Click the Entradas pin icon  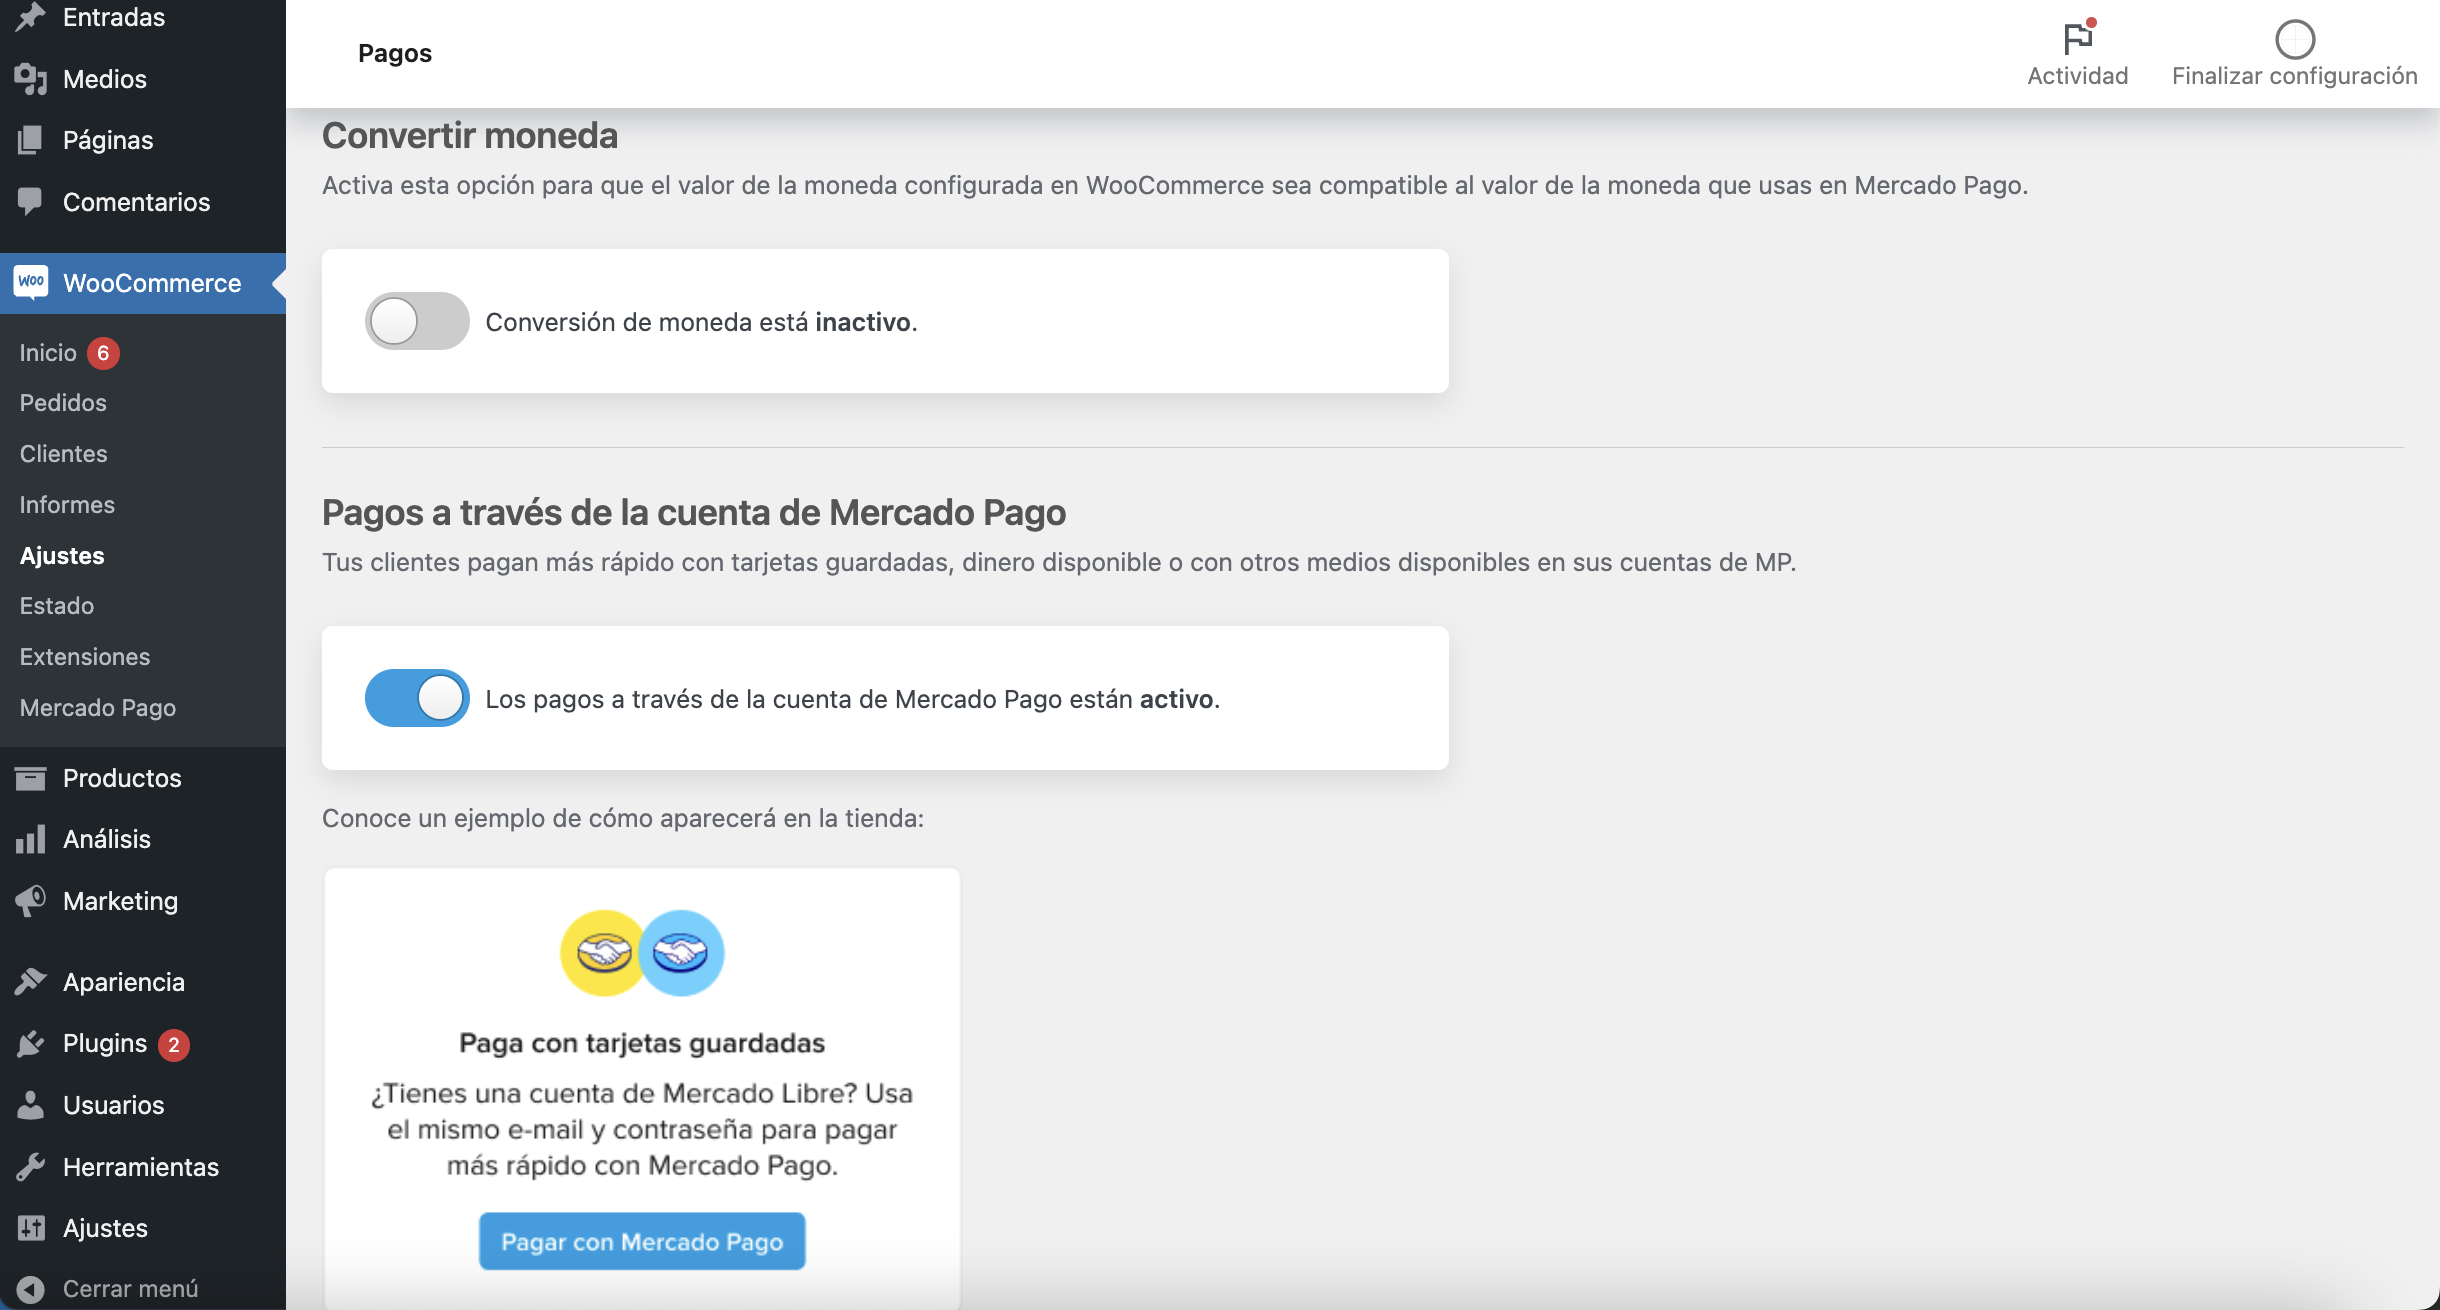31,17
